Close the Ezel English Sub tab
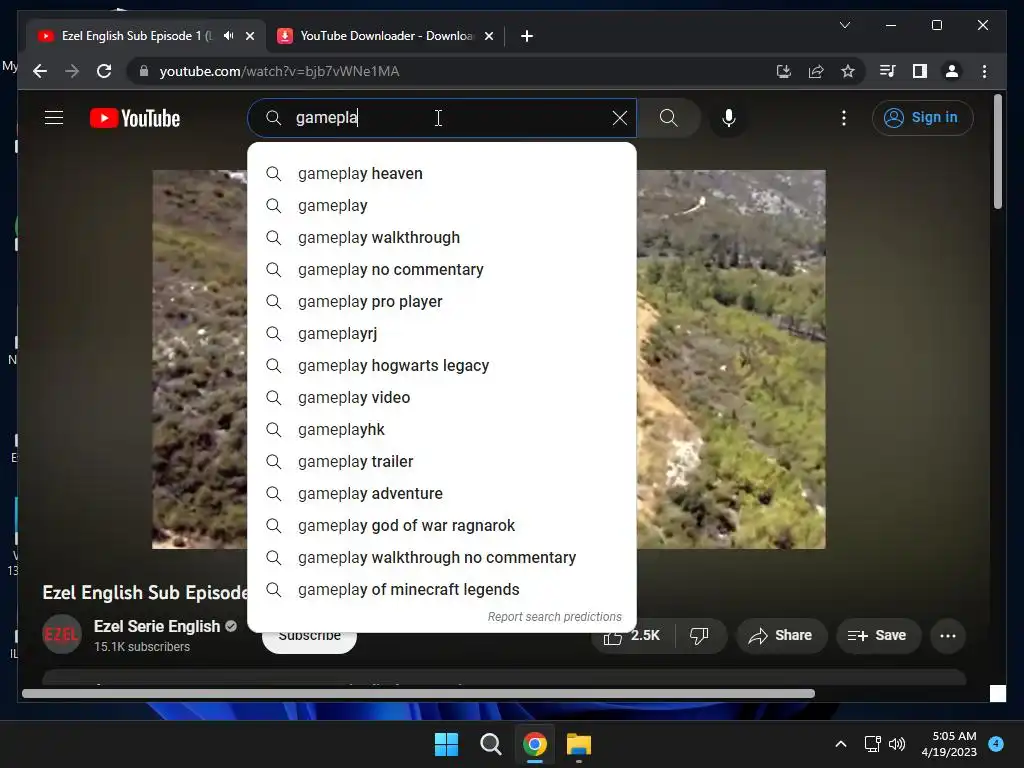1024x768 pixels. coord(249,36)
